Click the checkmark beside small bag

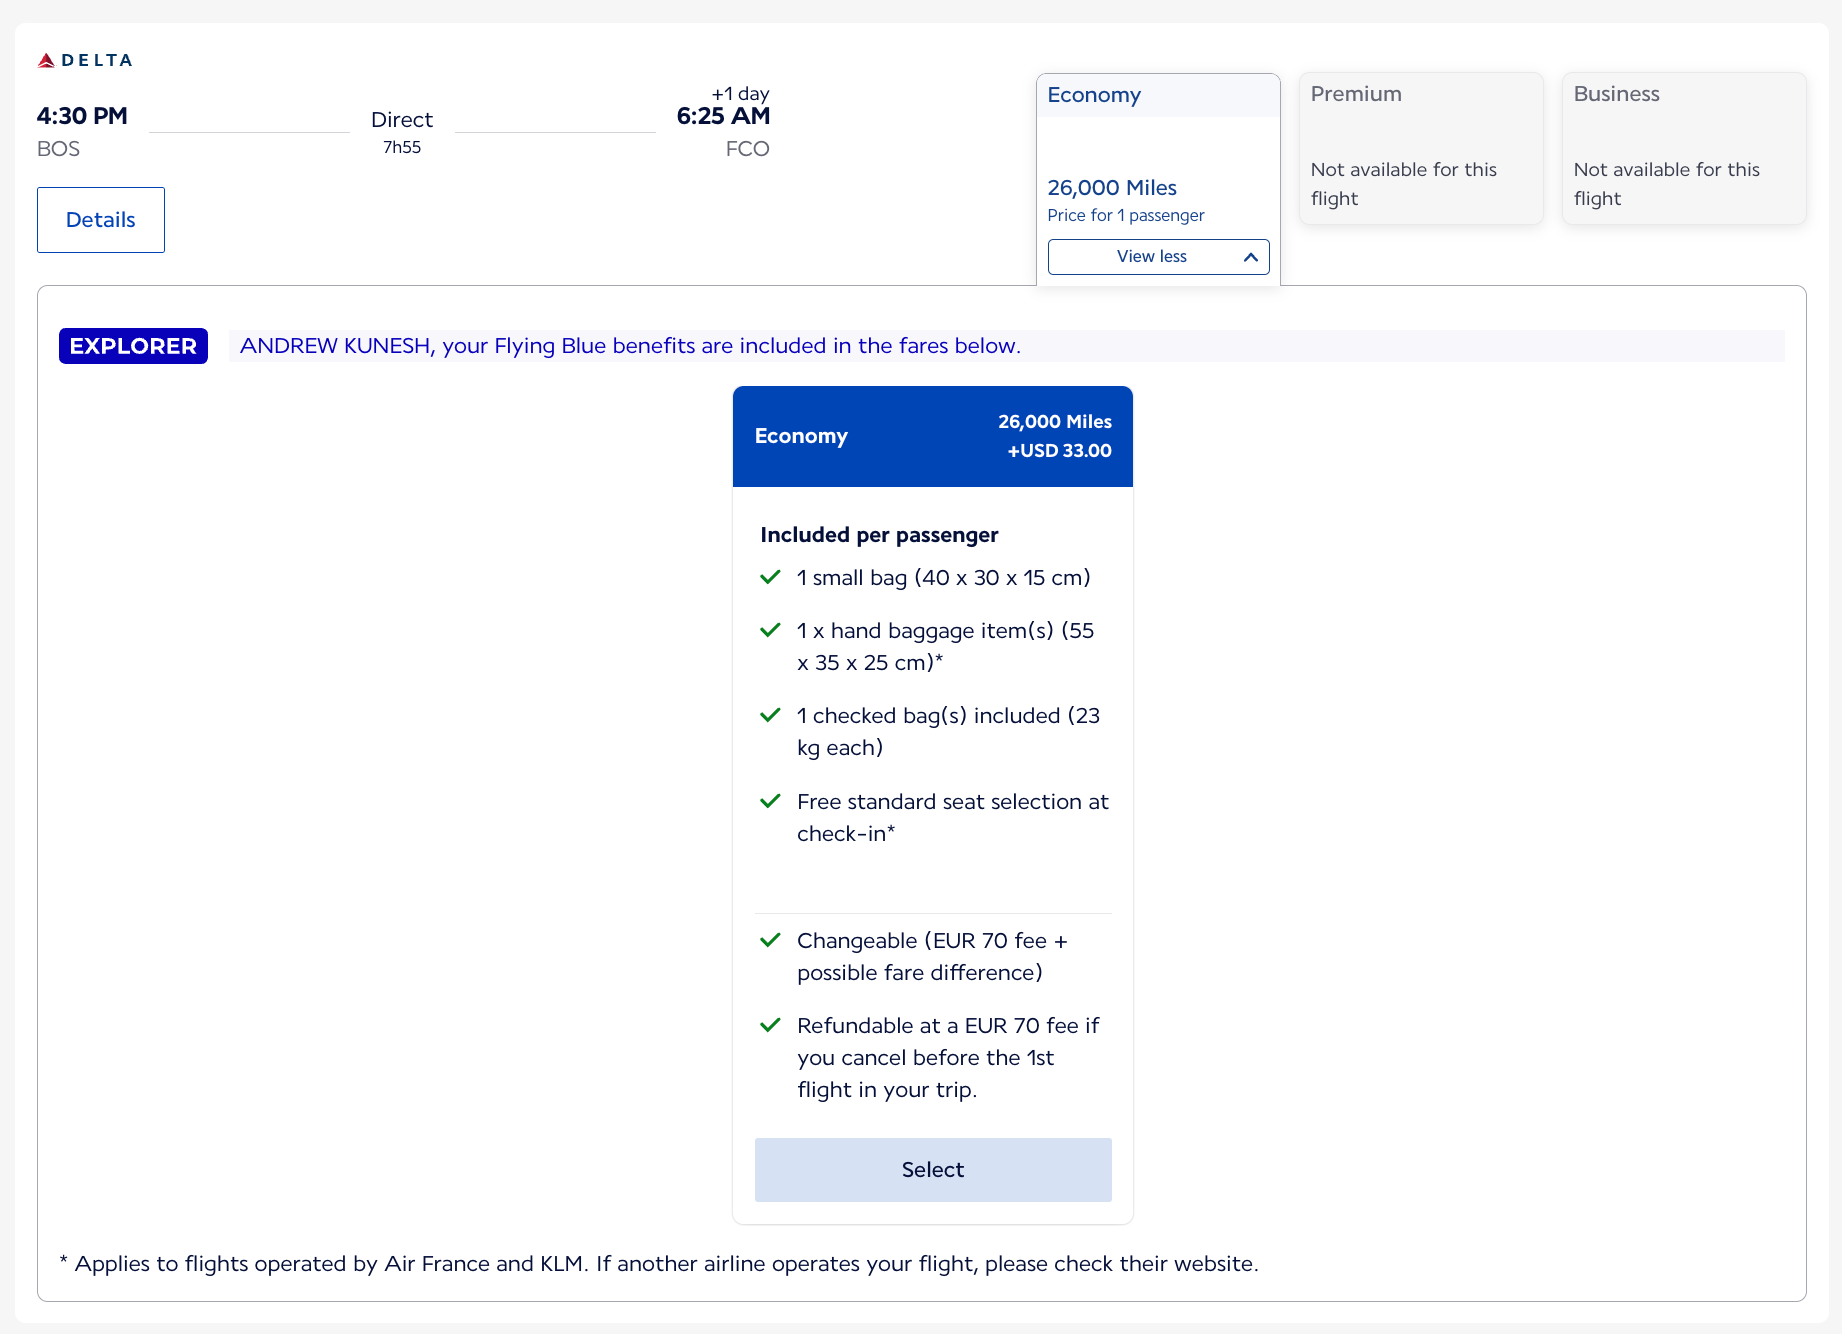click(x=770, y=577)
